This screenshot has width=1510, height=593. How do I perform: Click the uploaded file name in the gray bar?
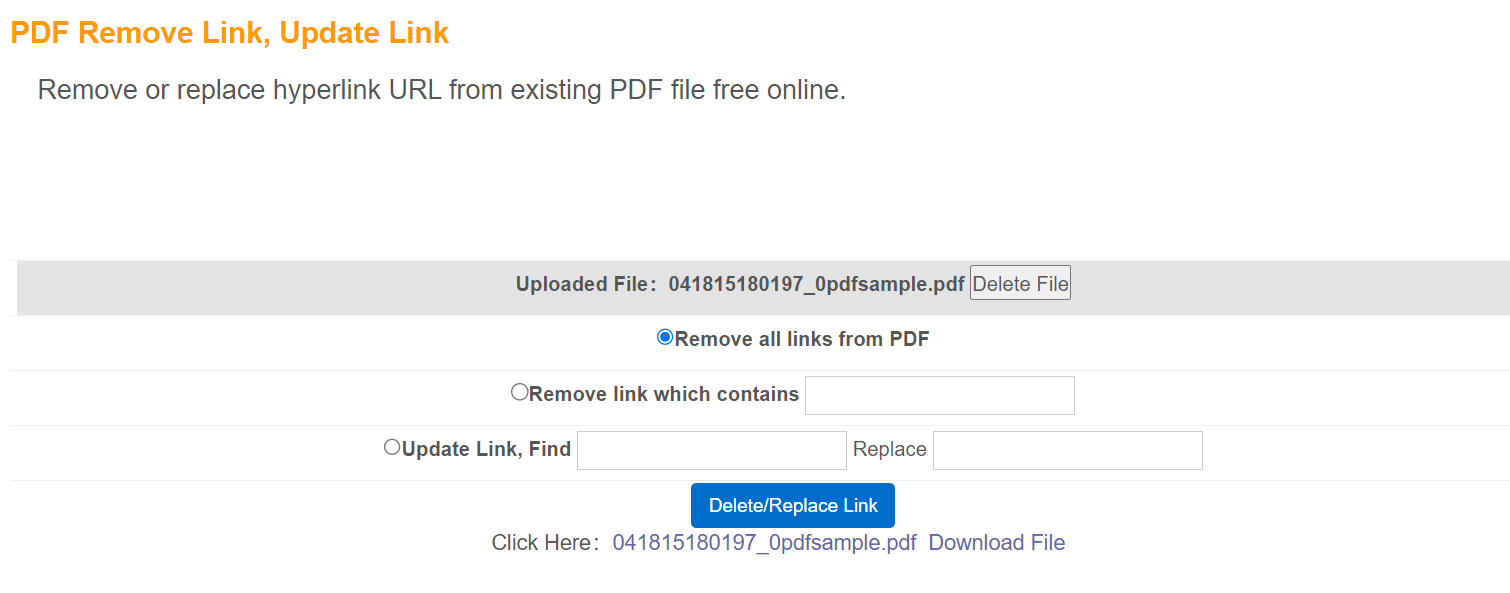point(816,284)
